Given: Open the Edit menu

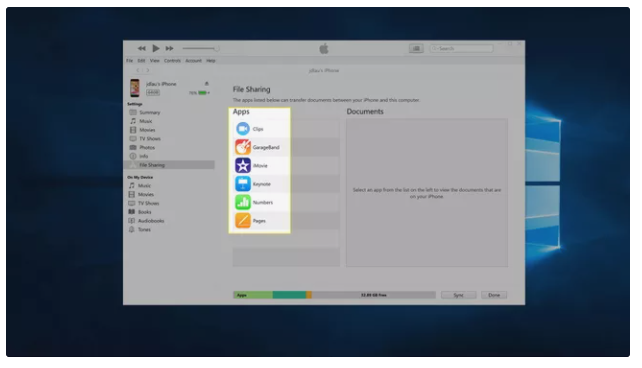Looking at the screenshot, I should pyautogui.click(x=141, y=61).
